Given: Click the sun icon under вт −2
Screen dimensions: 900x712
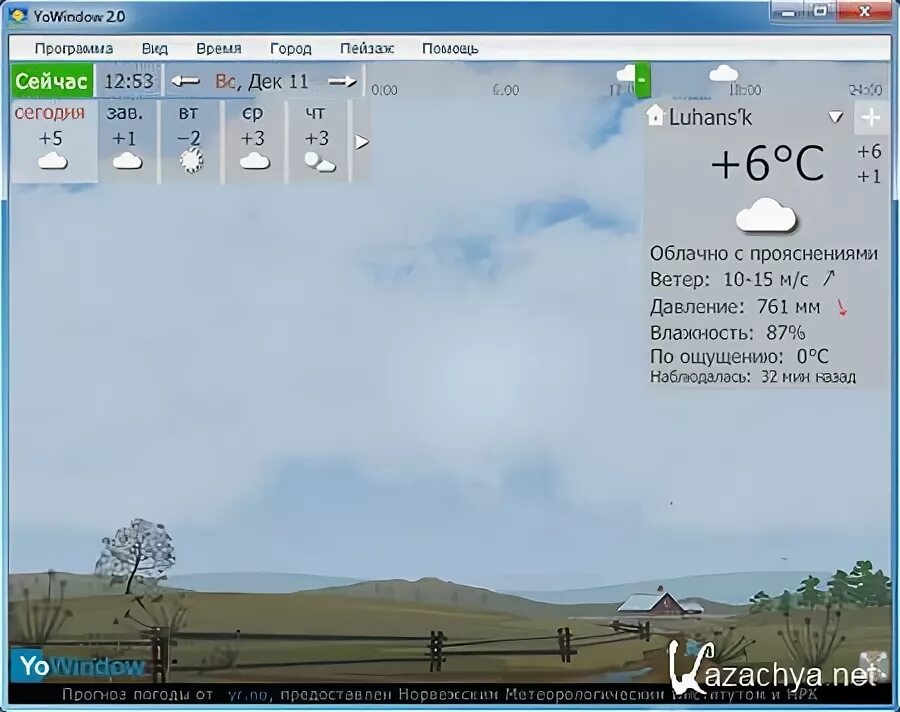Looking at the screenshot, I should pyautogui.click(x=191, y=161).
